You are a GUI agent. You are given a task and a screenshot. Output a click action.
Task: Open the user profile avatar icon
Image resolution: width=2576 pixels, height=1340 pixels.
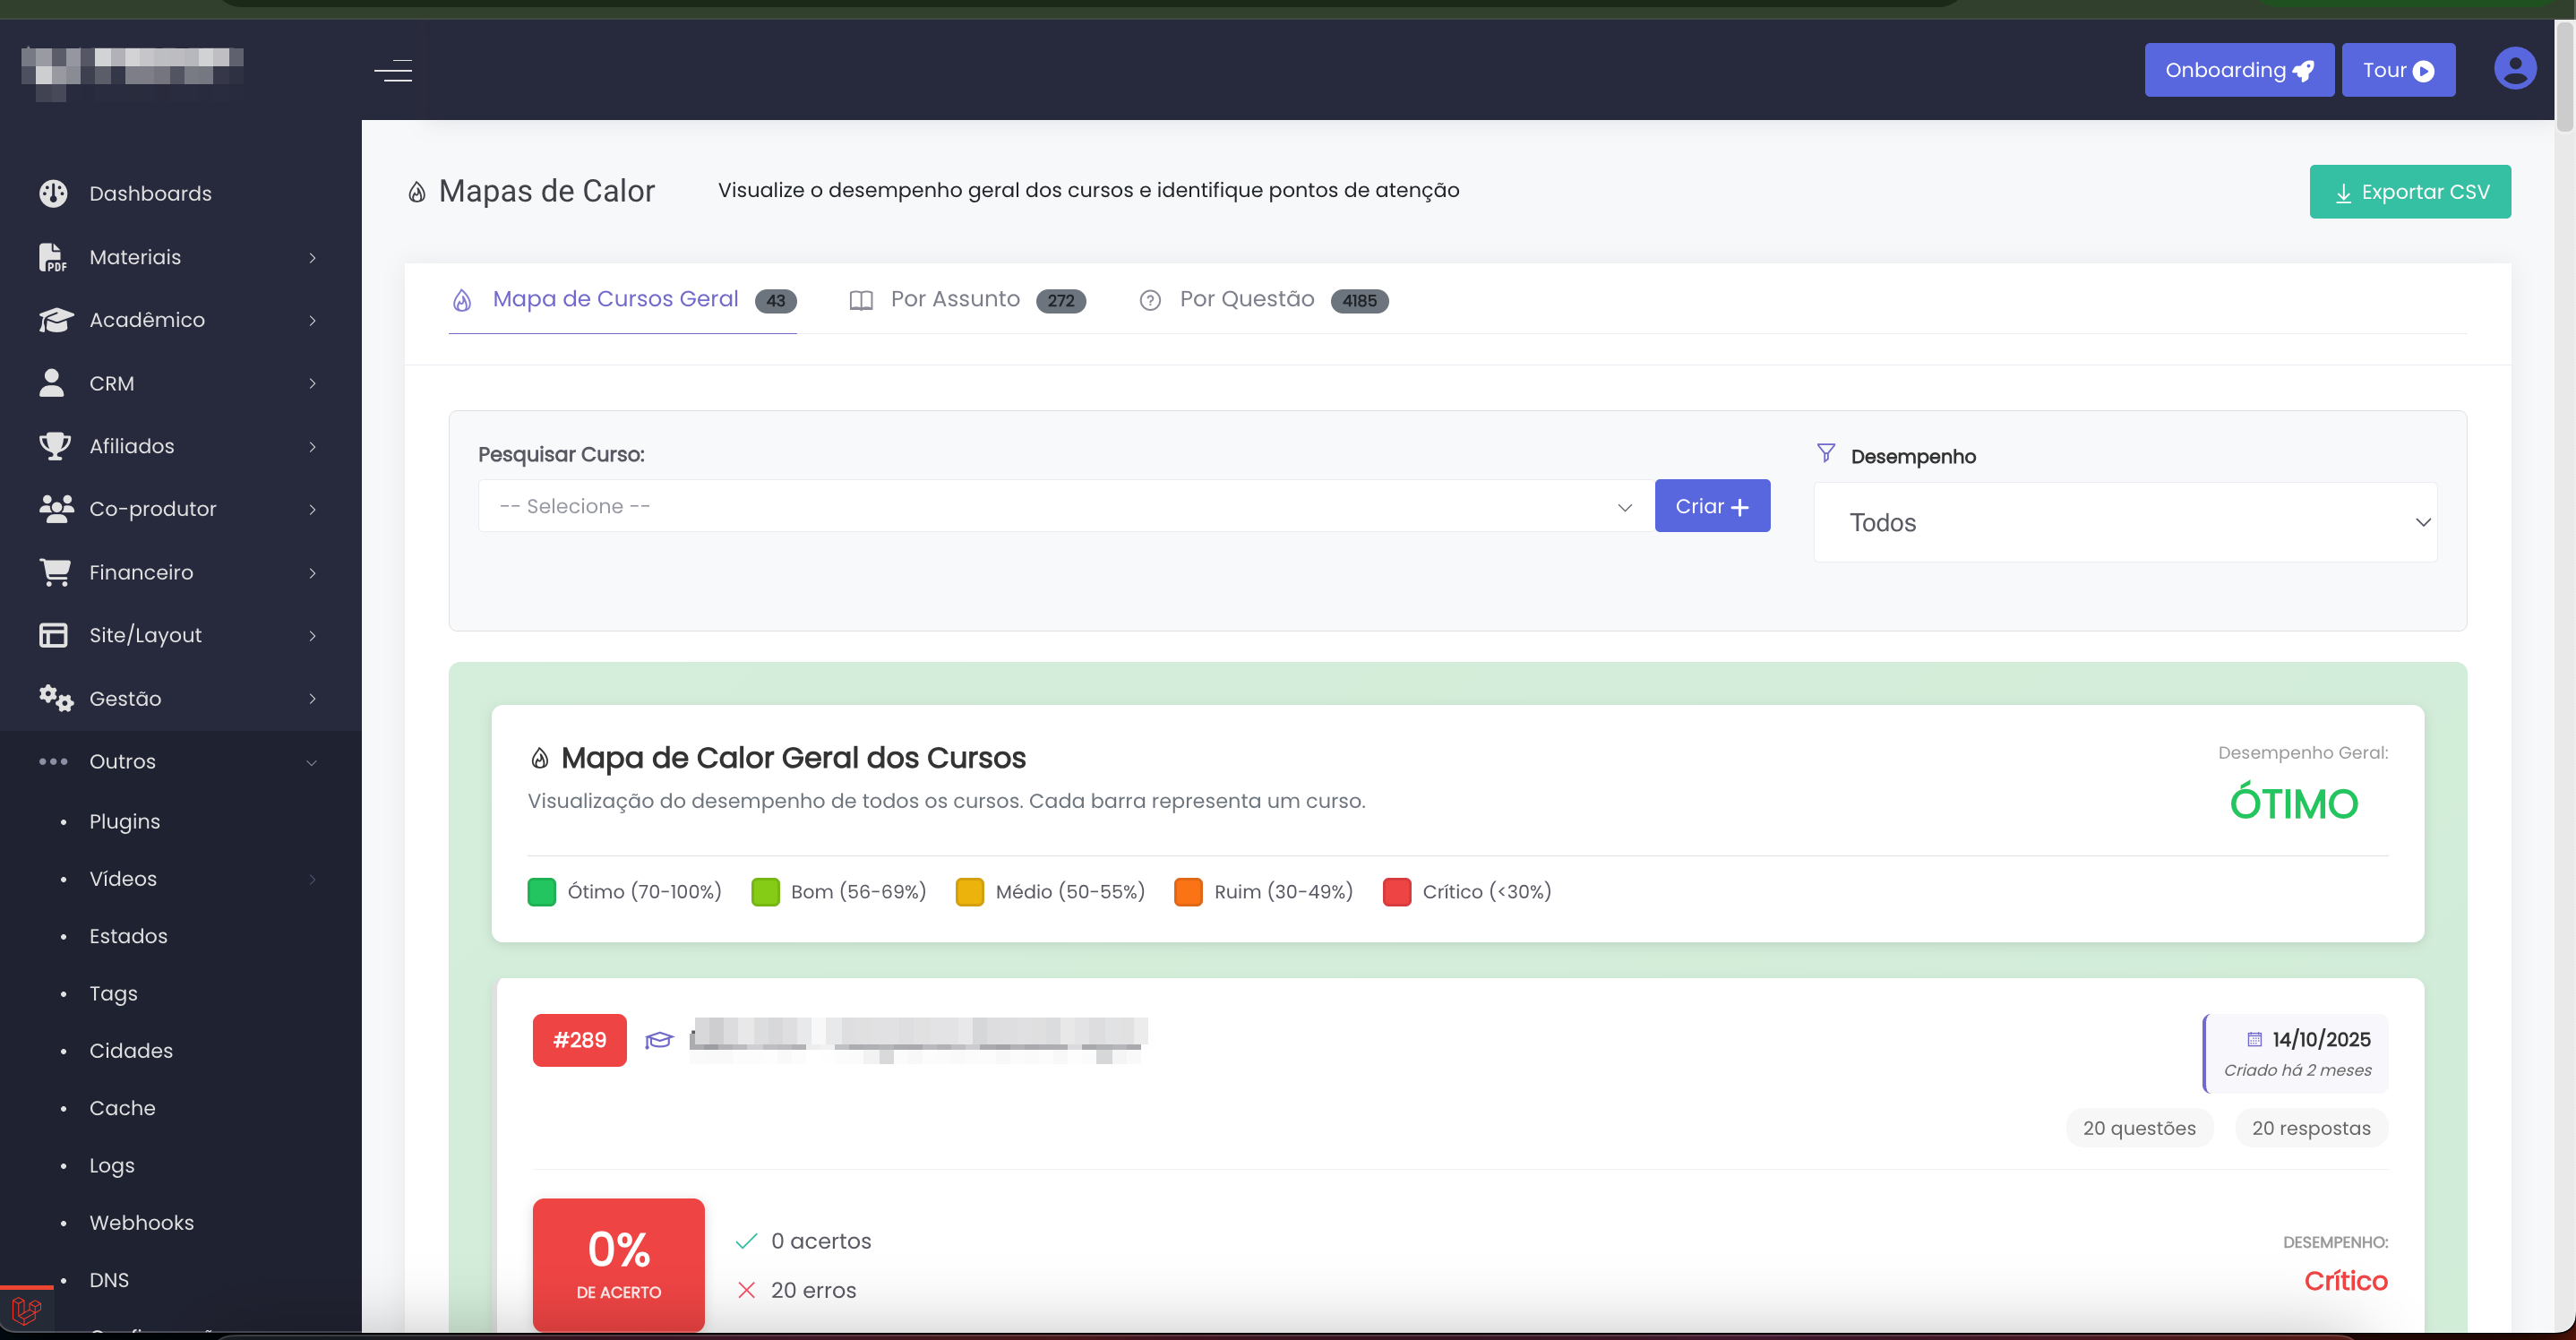coord(2514,69)
